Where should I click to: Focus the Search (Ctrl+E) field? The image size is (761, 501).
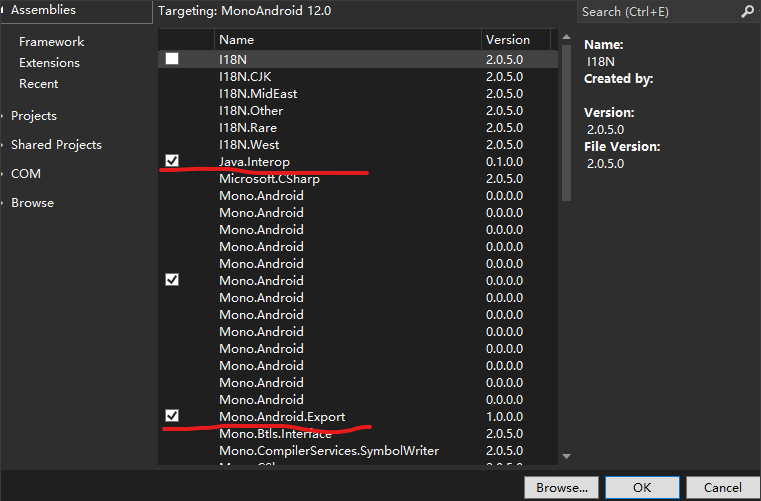[660, 12]
